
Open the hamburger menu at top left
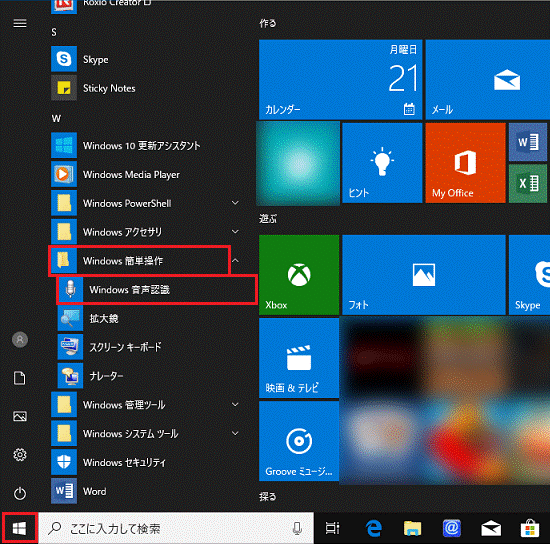[x=20, y=23]
